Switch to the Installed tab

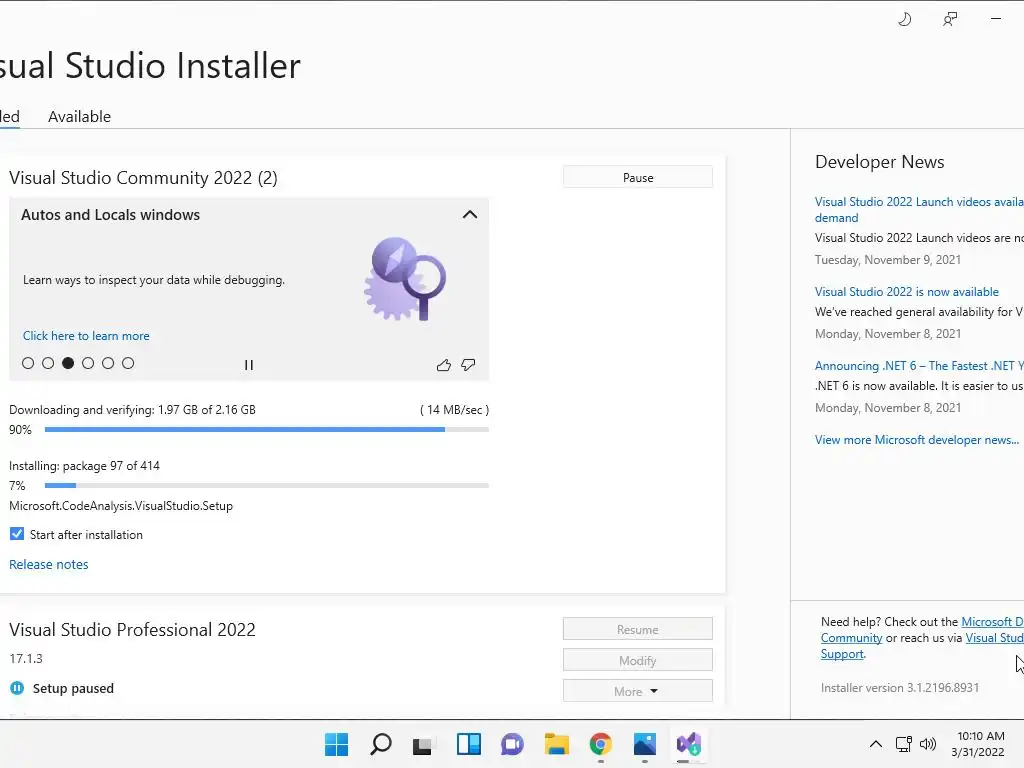[x=10, y=116]
